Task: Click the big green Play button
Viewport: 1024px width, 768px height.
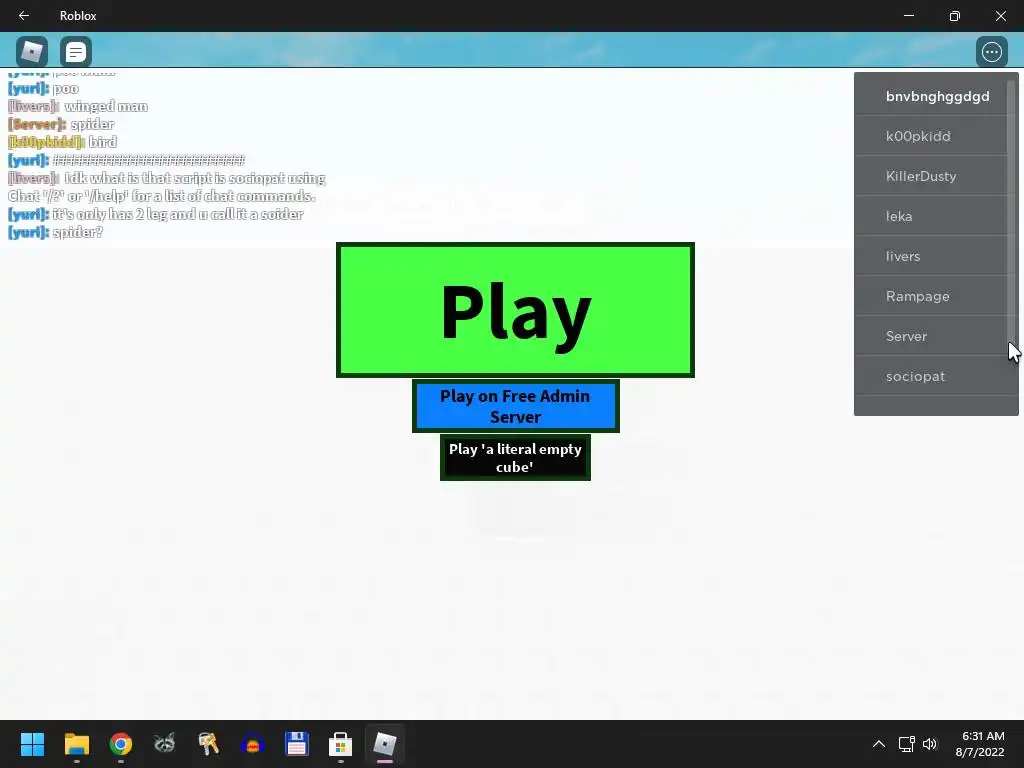Action: [515, 310]
